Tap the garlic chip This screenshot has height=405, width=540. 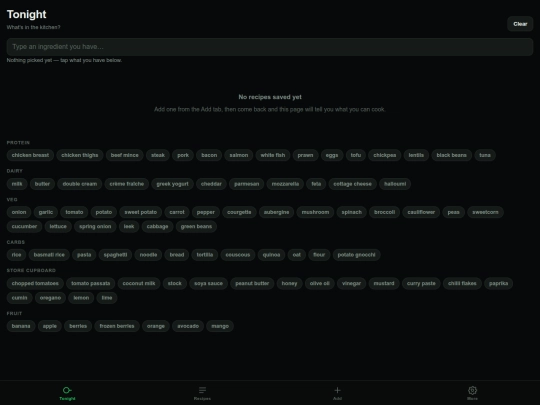point(46,212)
